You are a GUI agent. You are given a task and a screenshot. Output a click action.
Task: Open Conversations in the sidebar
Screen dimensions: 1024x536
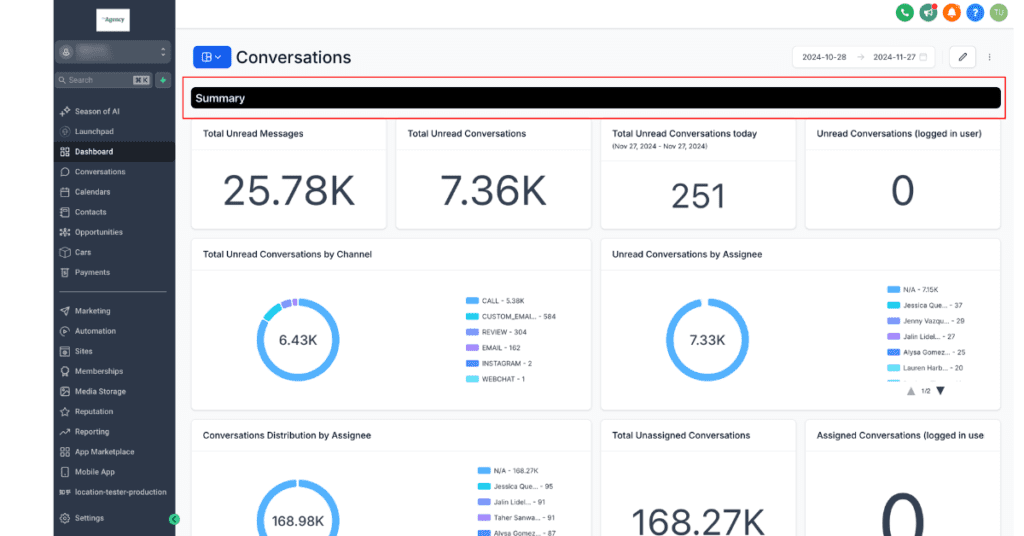tap(99, 172)
